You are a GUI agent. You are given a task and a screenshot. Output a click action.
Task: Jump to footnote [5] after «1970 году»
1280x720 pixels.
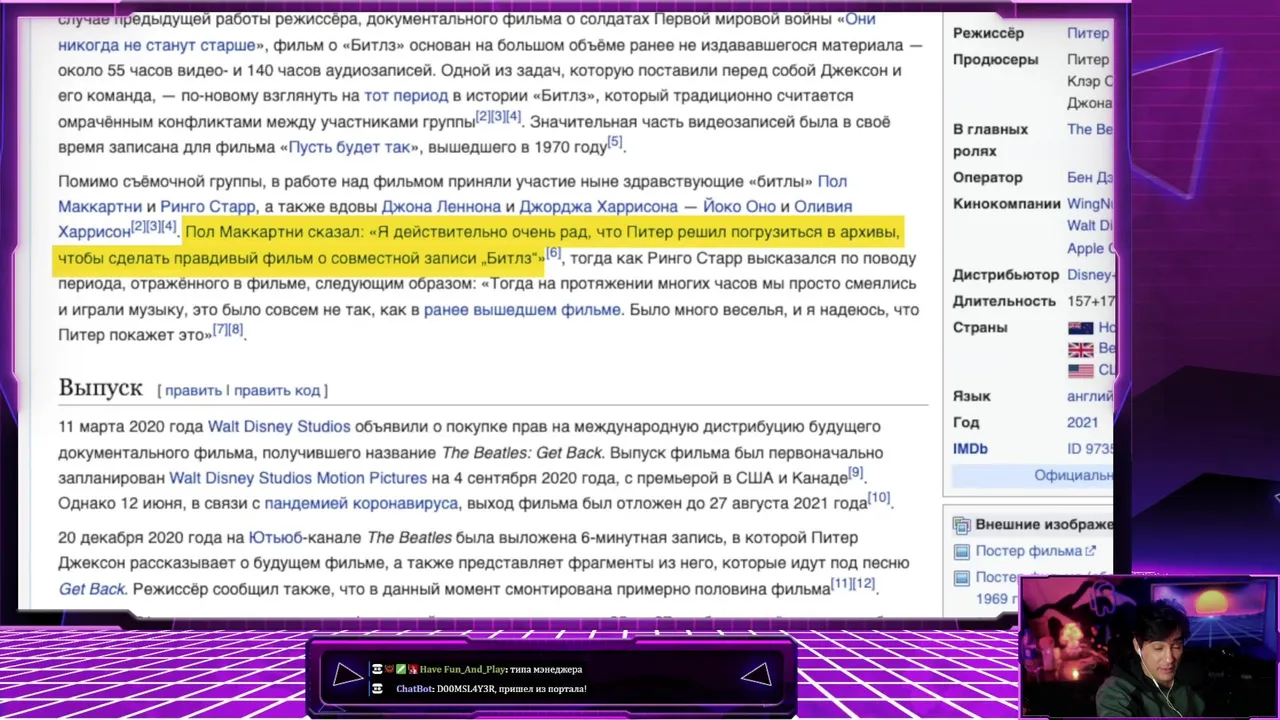[615, 142]
